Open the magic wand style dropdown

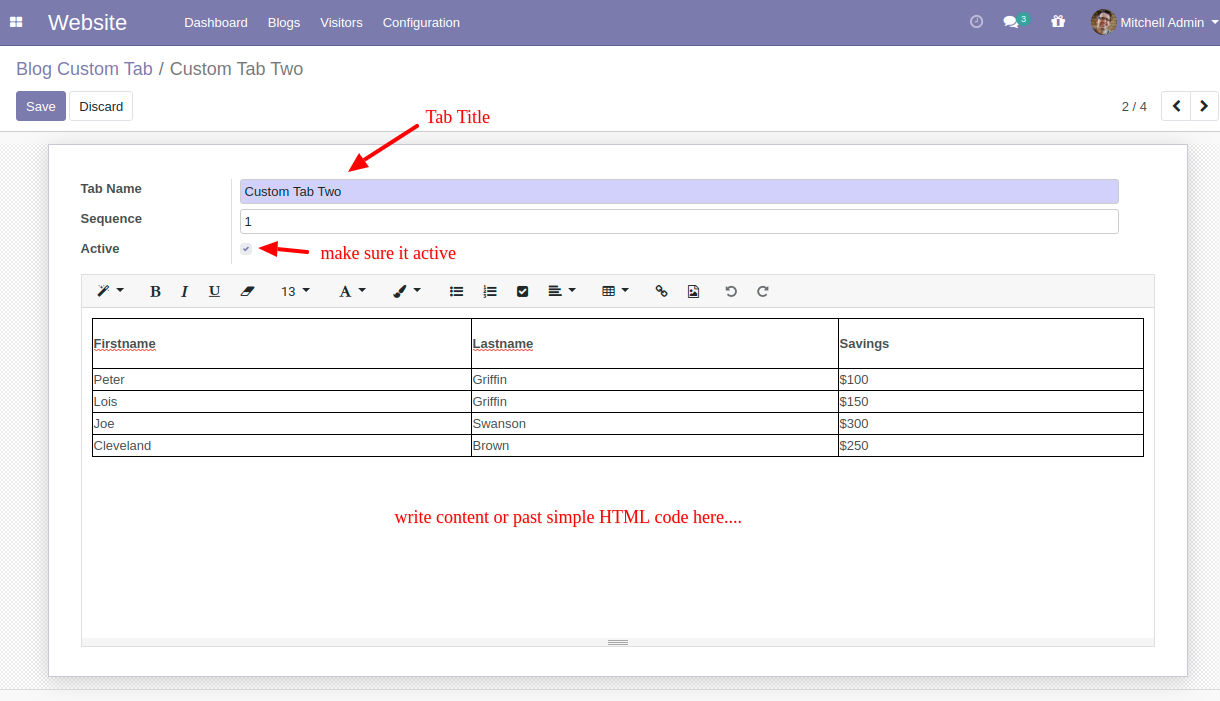coord(109,291)
